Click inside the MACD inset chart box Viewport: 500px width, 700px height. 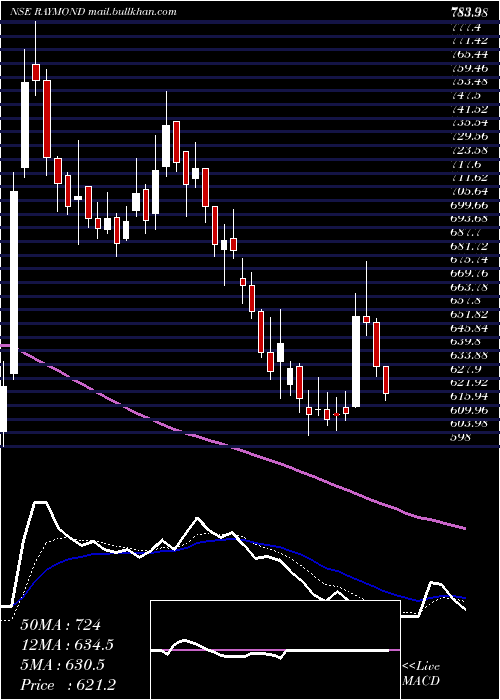coord(275,650)
